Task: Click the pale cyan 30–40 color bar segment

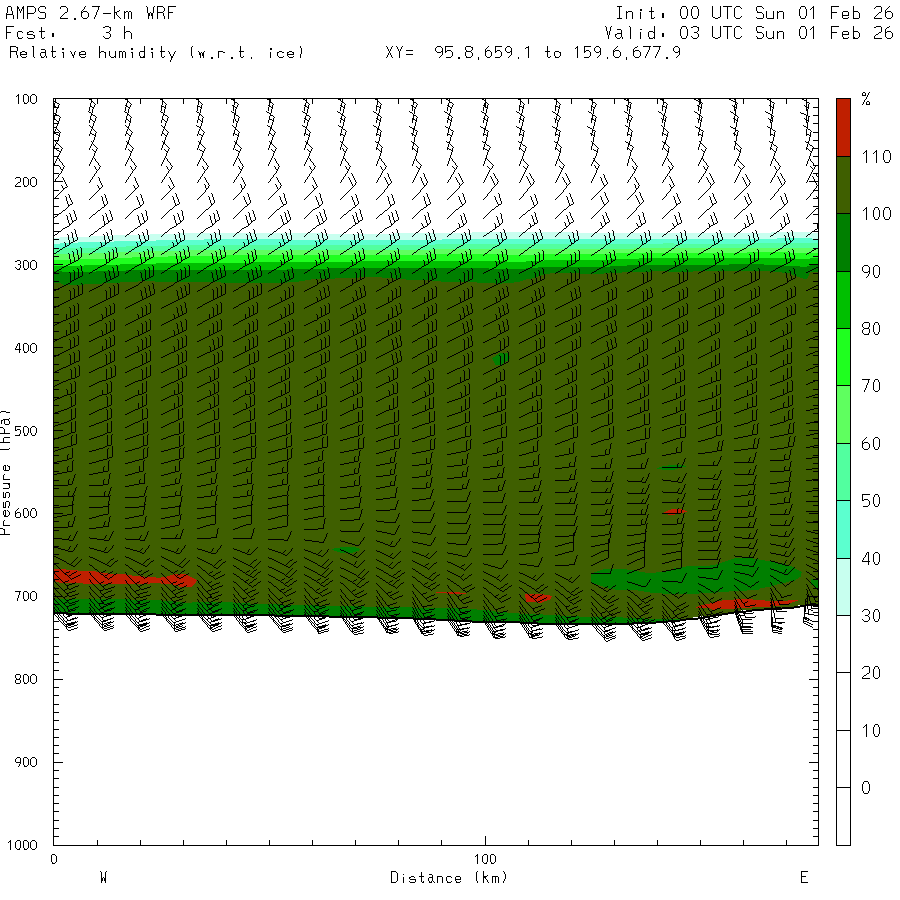Action: coord(843,587)
